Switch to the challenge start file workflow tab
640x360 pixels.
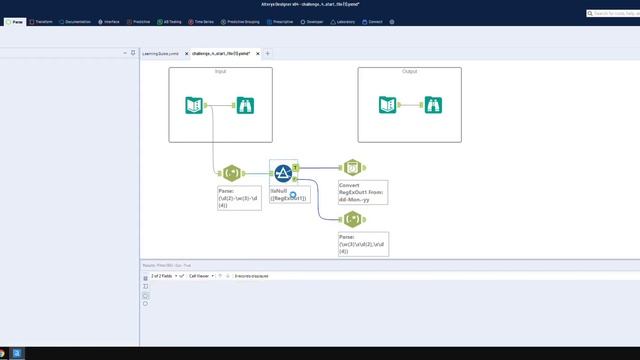[x=221, y=53]
